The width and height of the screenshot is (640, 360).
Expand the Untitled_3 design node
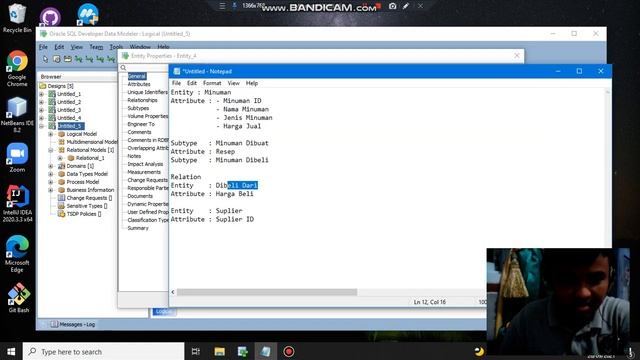pyautogui.click(x=42, y=110)
